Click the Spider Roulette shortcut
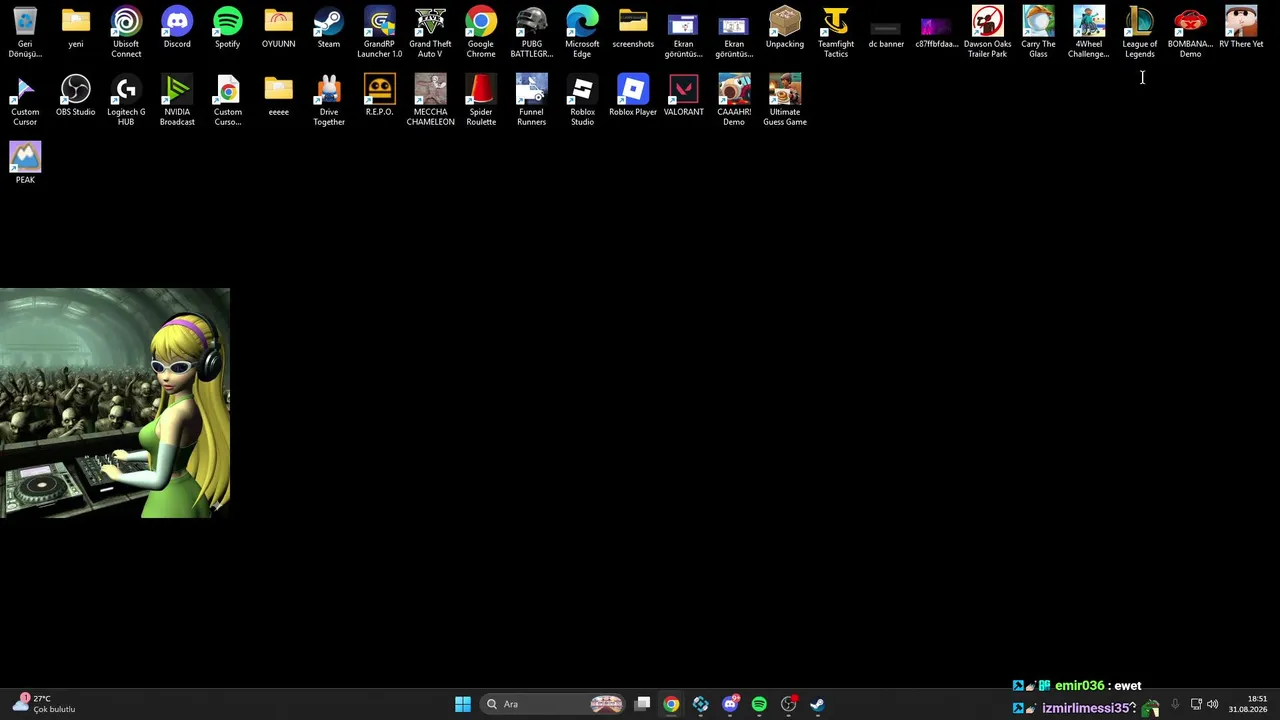 click(x=481, y=100)
